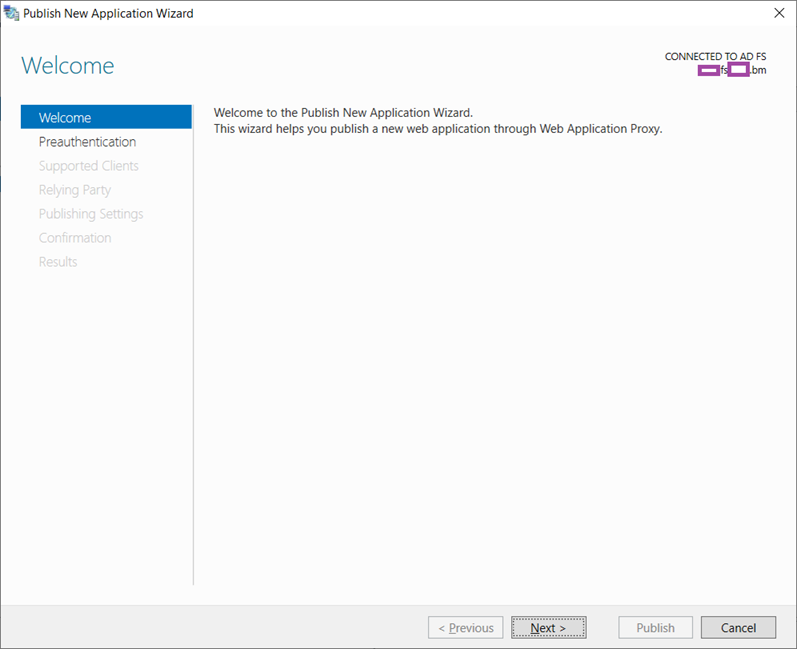This screenshot has width=797, height=649.
Task: Click the Next button
Action: (x=548, y=628)
